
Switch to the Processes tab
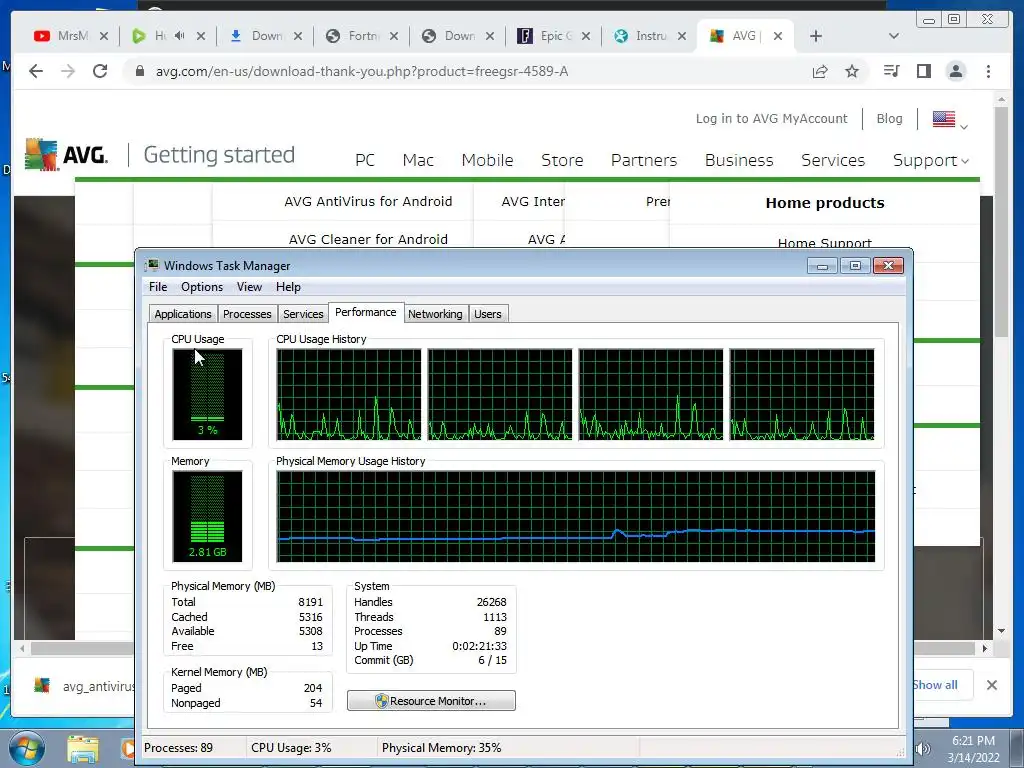247,314
